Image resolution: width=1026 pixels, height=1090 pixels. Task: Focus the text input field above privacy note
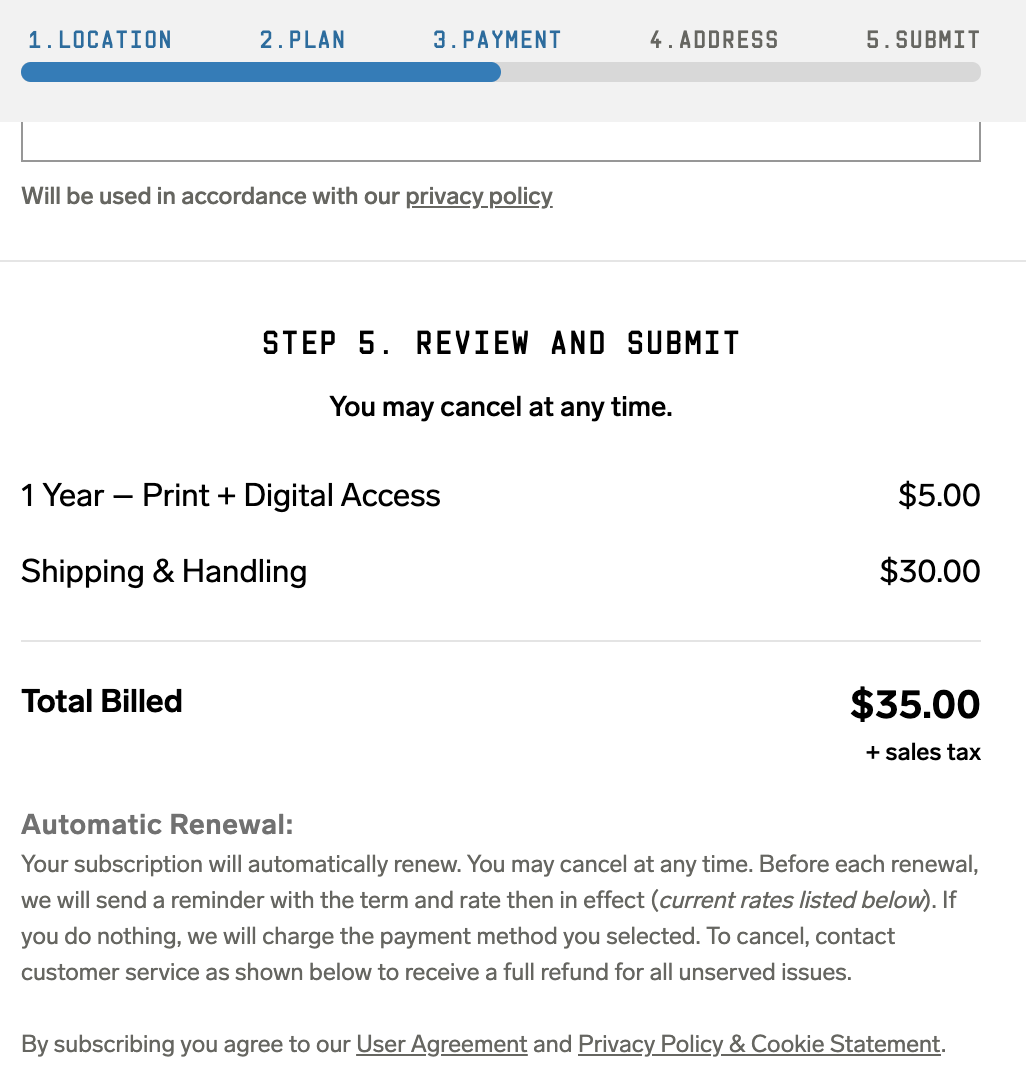[500, 142]
